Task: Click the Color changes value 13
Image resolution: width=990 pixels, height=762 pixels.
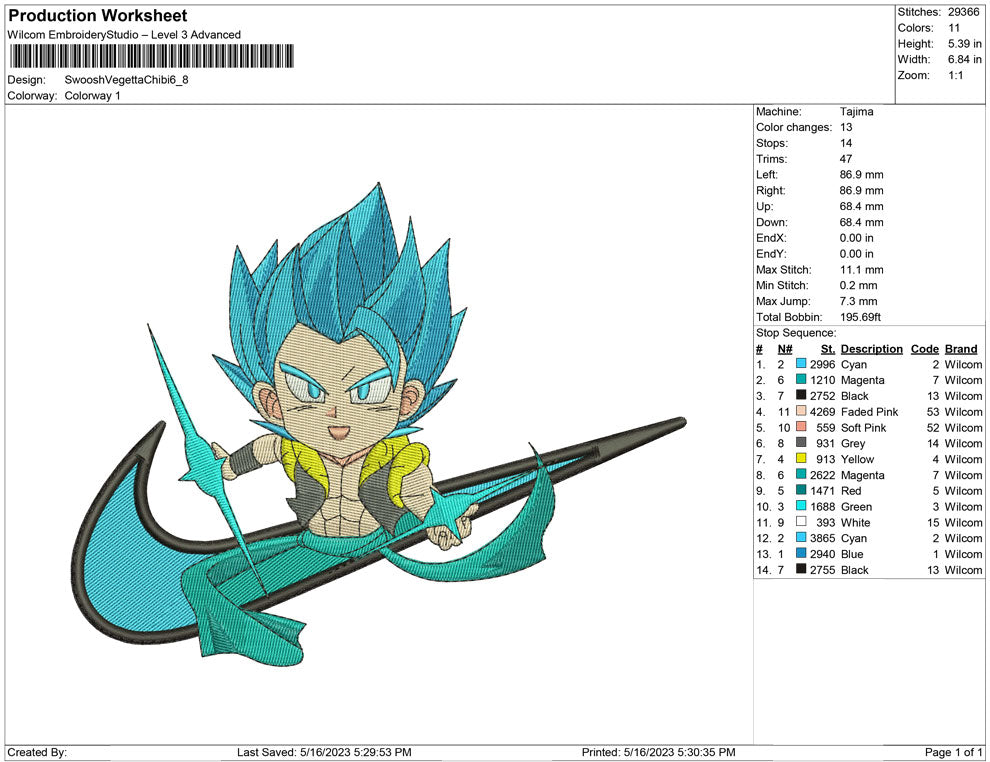Action: tap(846, 127)
